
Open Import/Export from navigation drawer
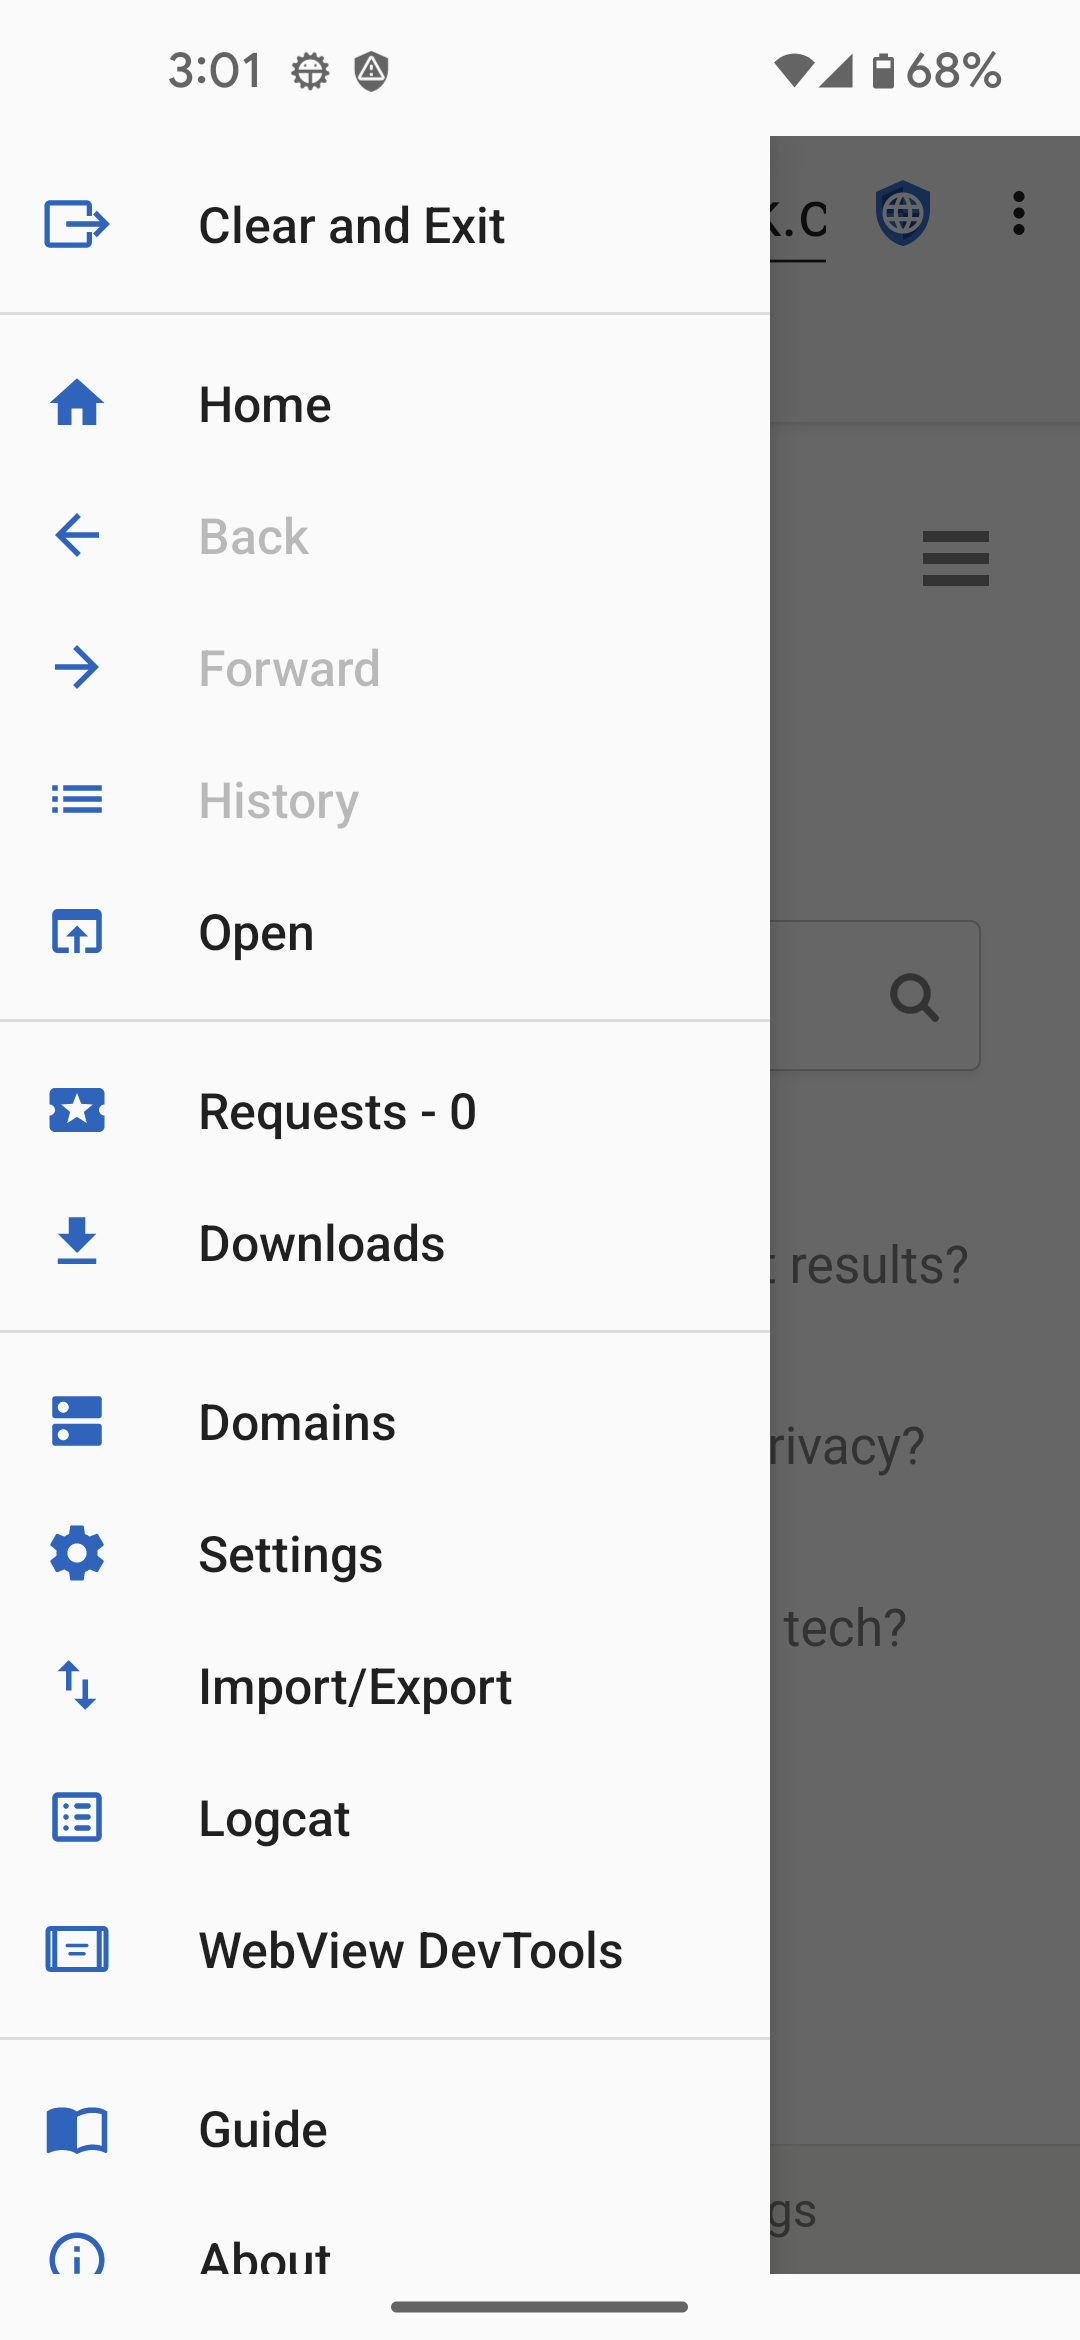pos(355,1687)
